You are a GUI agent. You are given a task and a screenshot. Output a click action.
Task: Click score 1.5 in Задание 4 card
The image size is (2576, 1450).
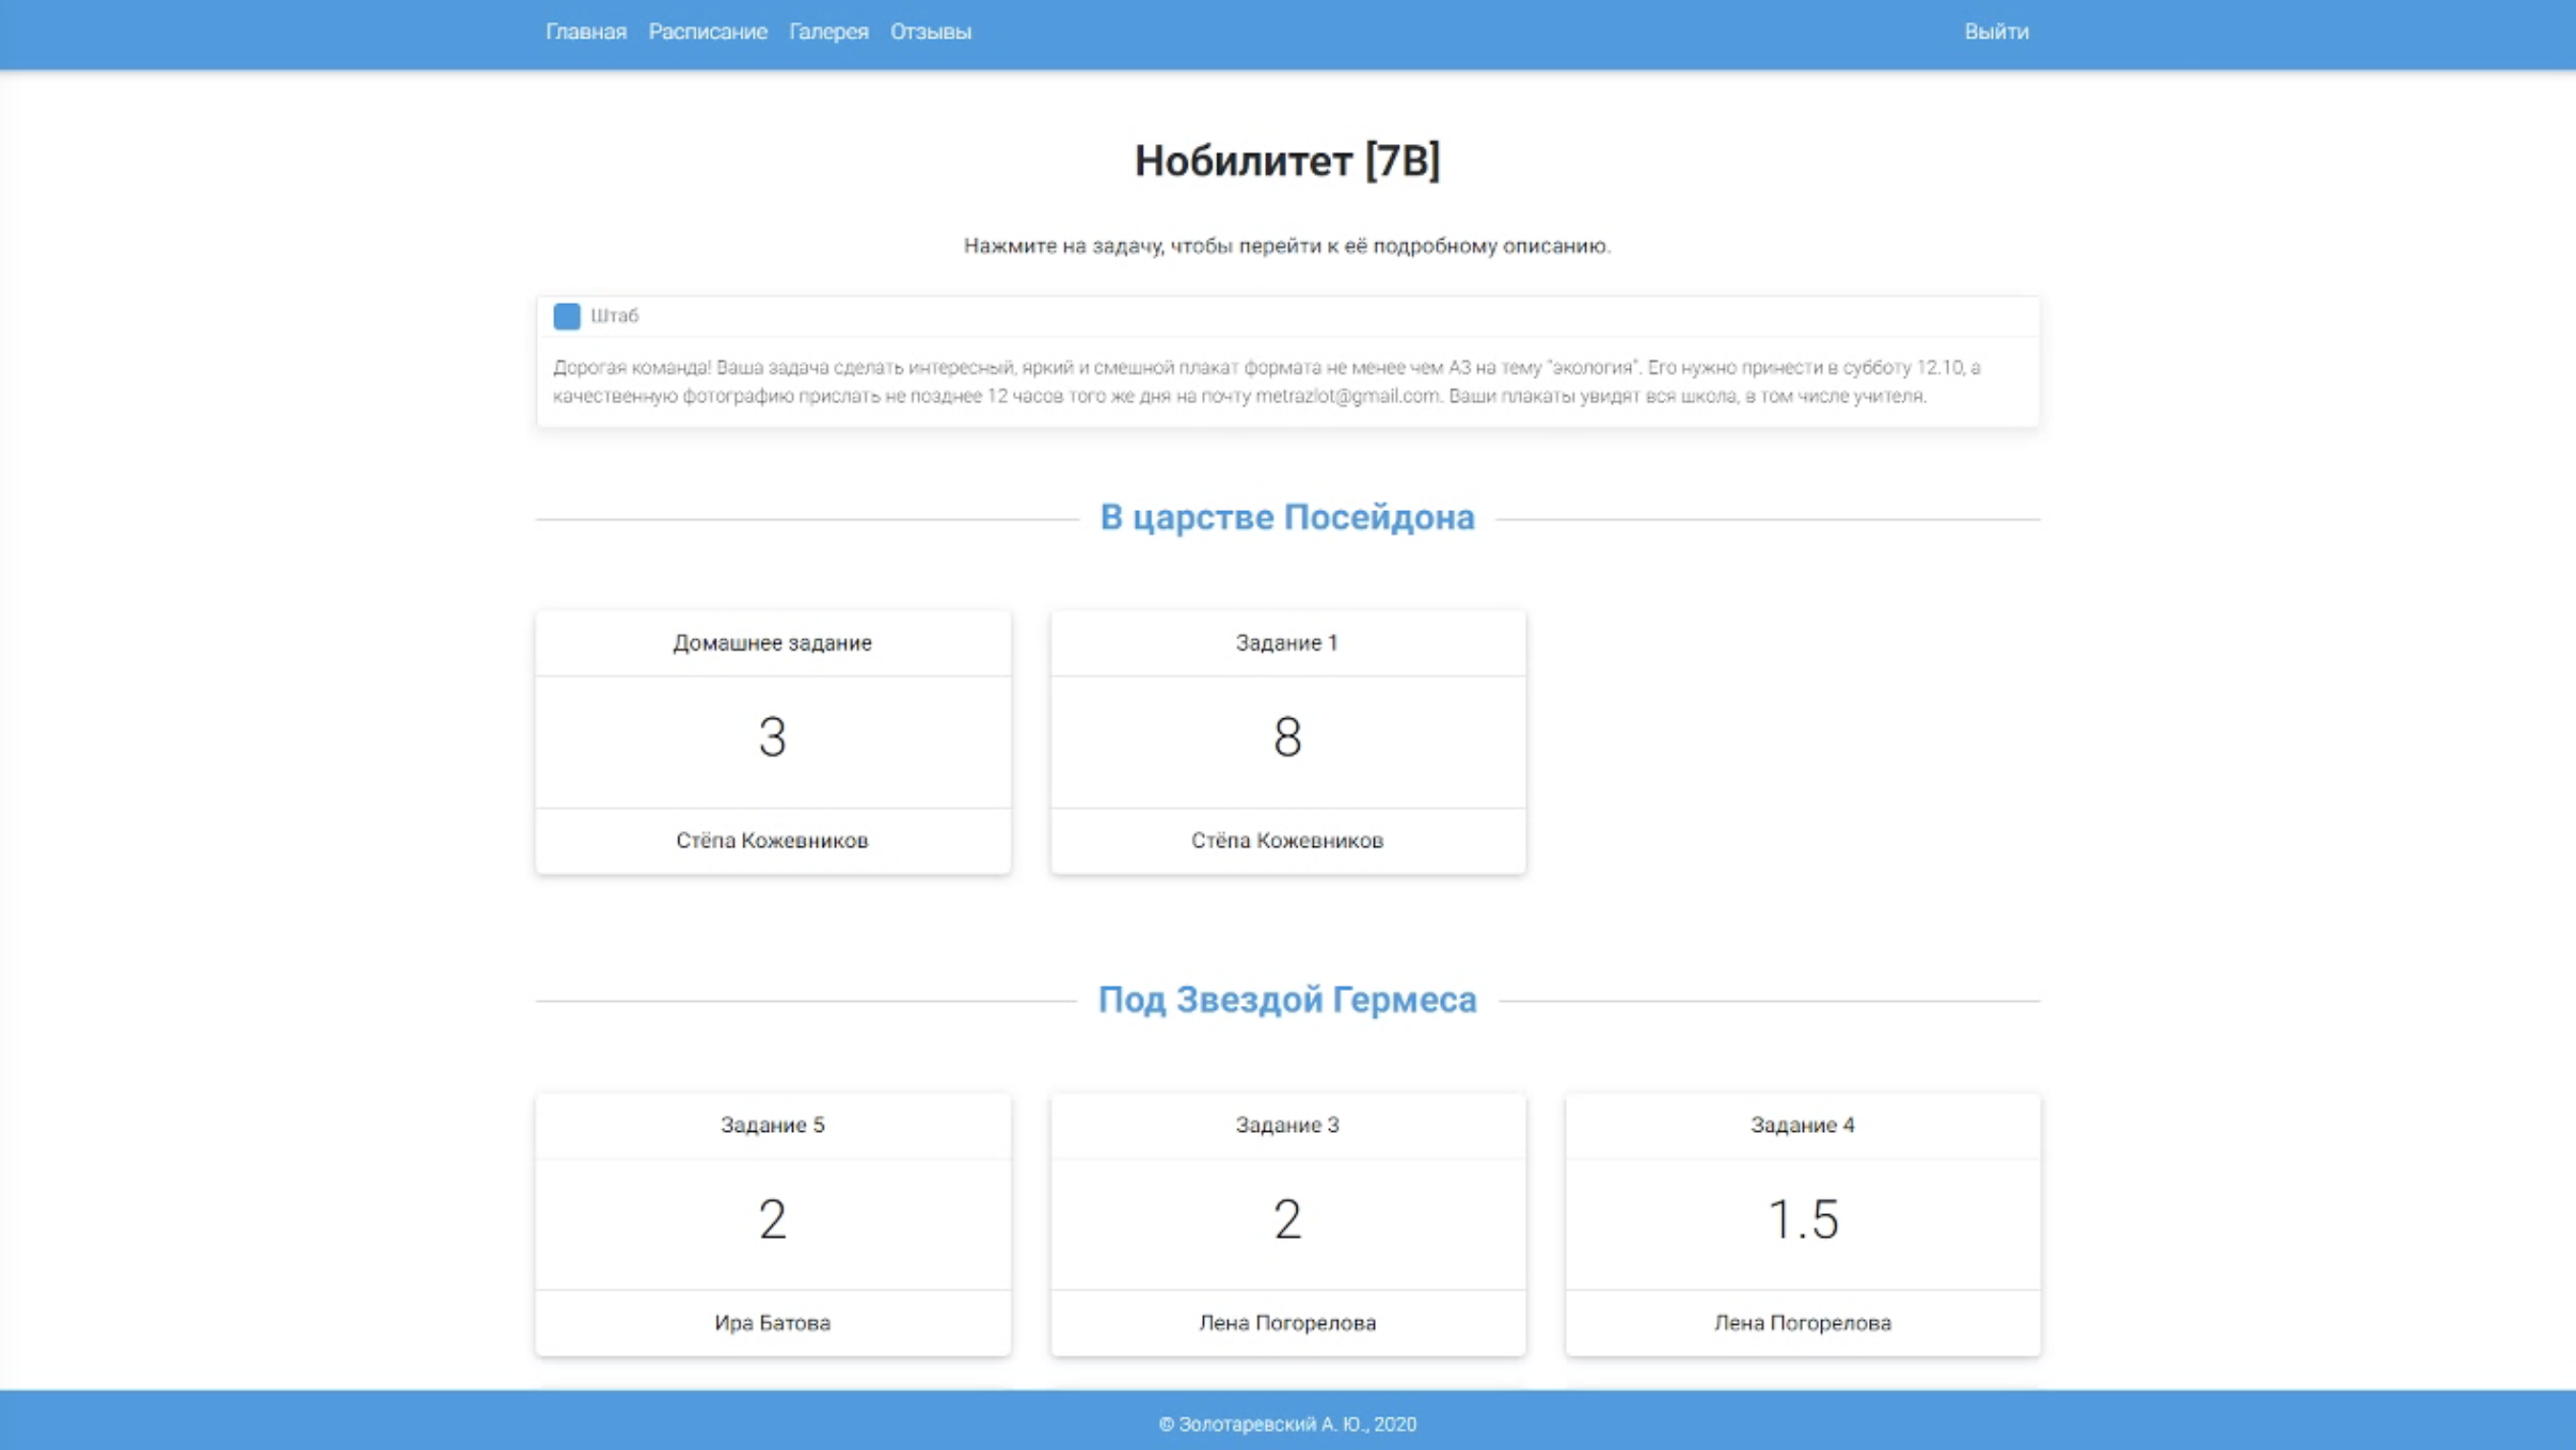(x=1803, y=1220)
